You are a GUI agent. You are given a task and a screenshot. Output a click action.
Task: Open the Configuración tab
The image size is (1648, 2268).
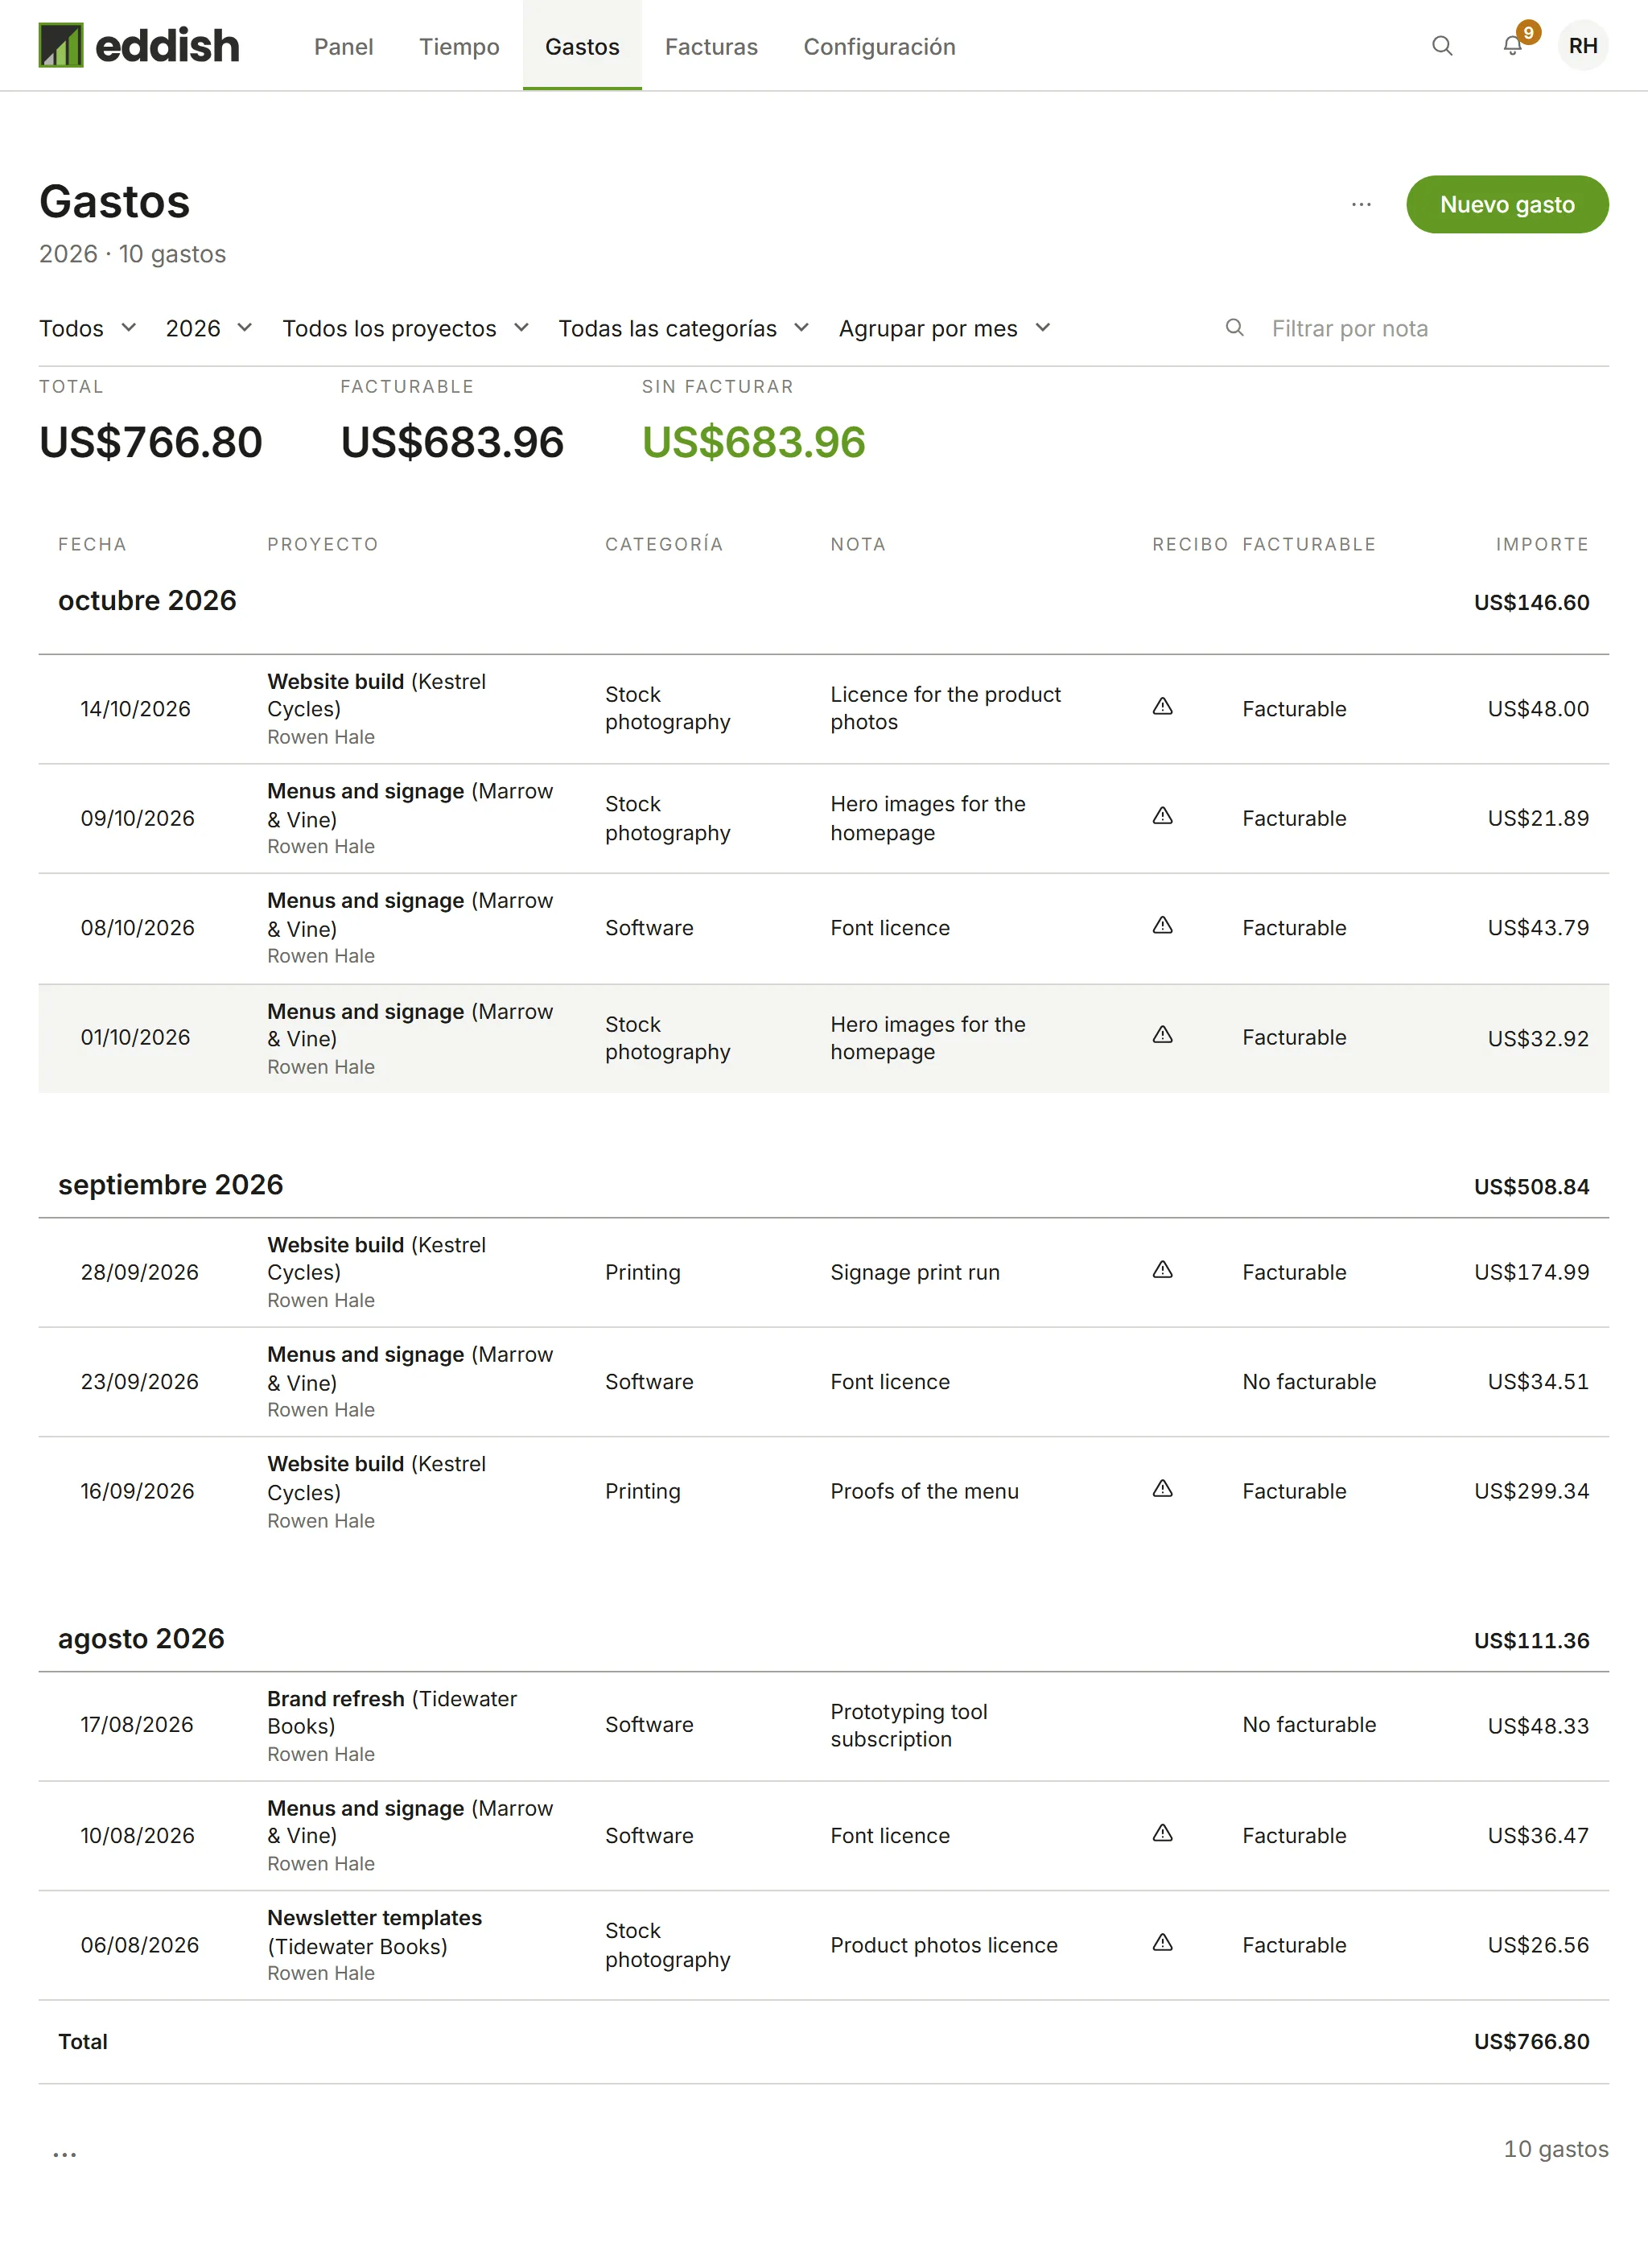(879, 47)
